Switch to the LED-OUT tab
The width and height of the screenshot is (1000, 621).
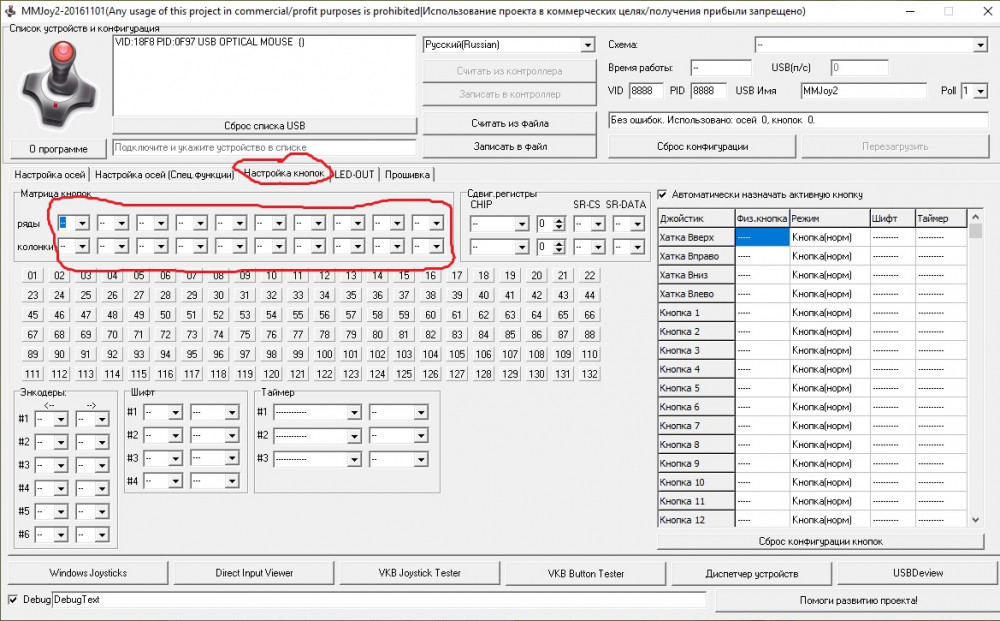point(354,174)
